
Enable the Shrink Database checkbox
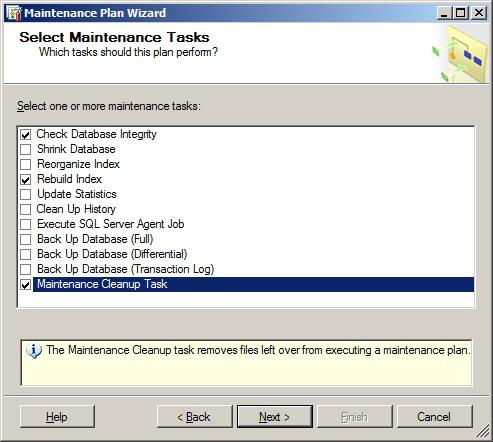(x=26, y=149)
